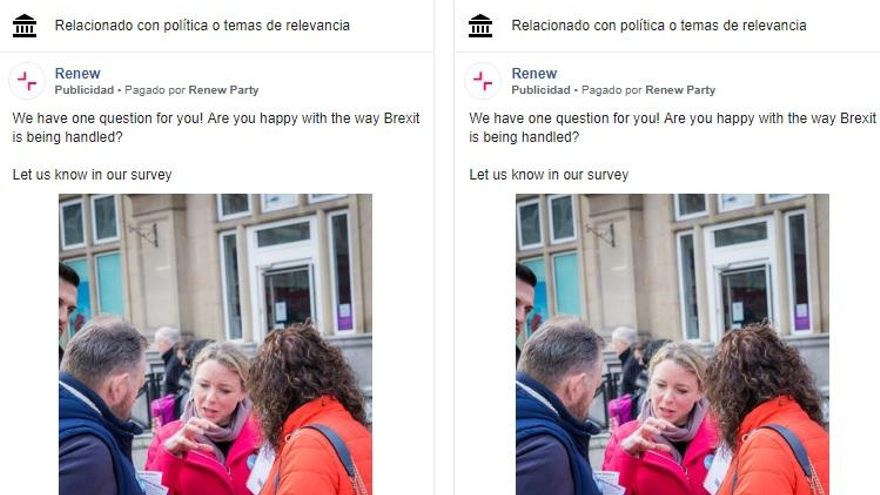Select 'Relacionado con política' label in left ad
Screen dimensions: 880x495
(202, 25)
